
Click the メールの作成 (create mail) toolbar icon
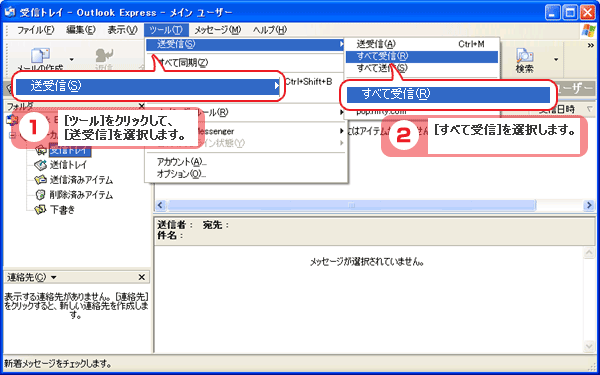coord(40,56)
